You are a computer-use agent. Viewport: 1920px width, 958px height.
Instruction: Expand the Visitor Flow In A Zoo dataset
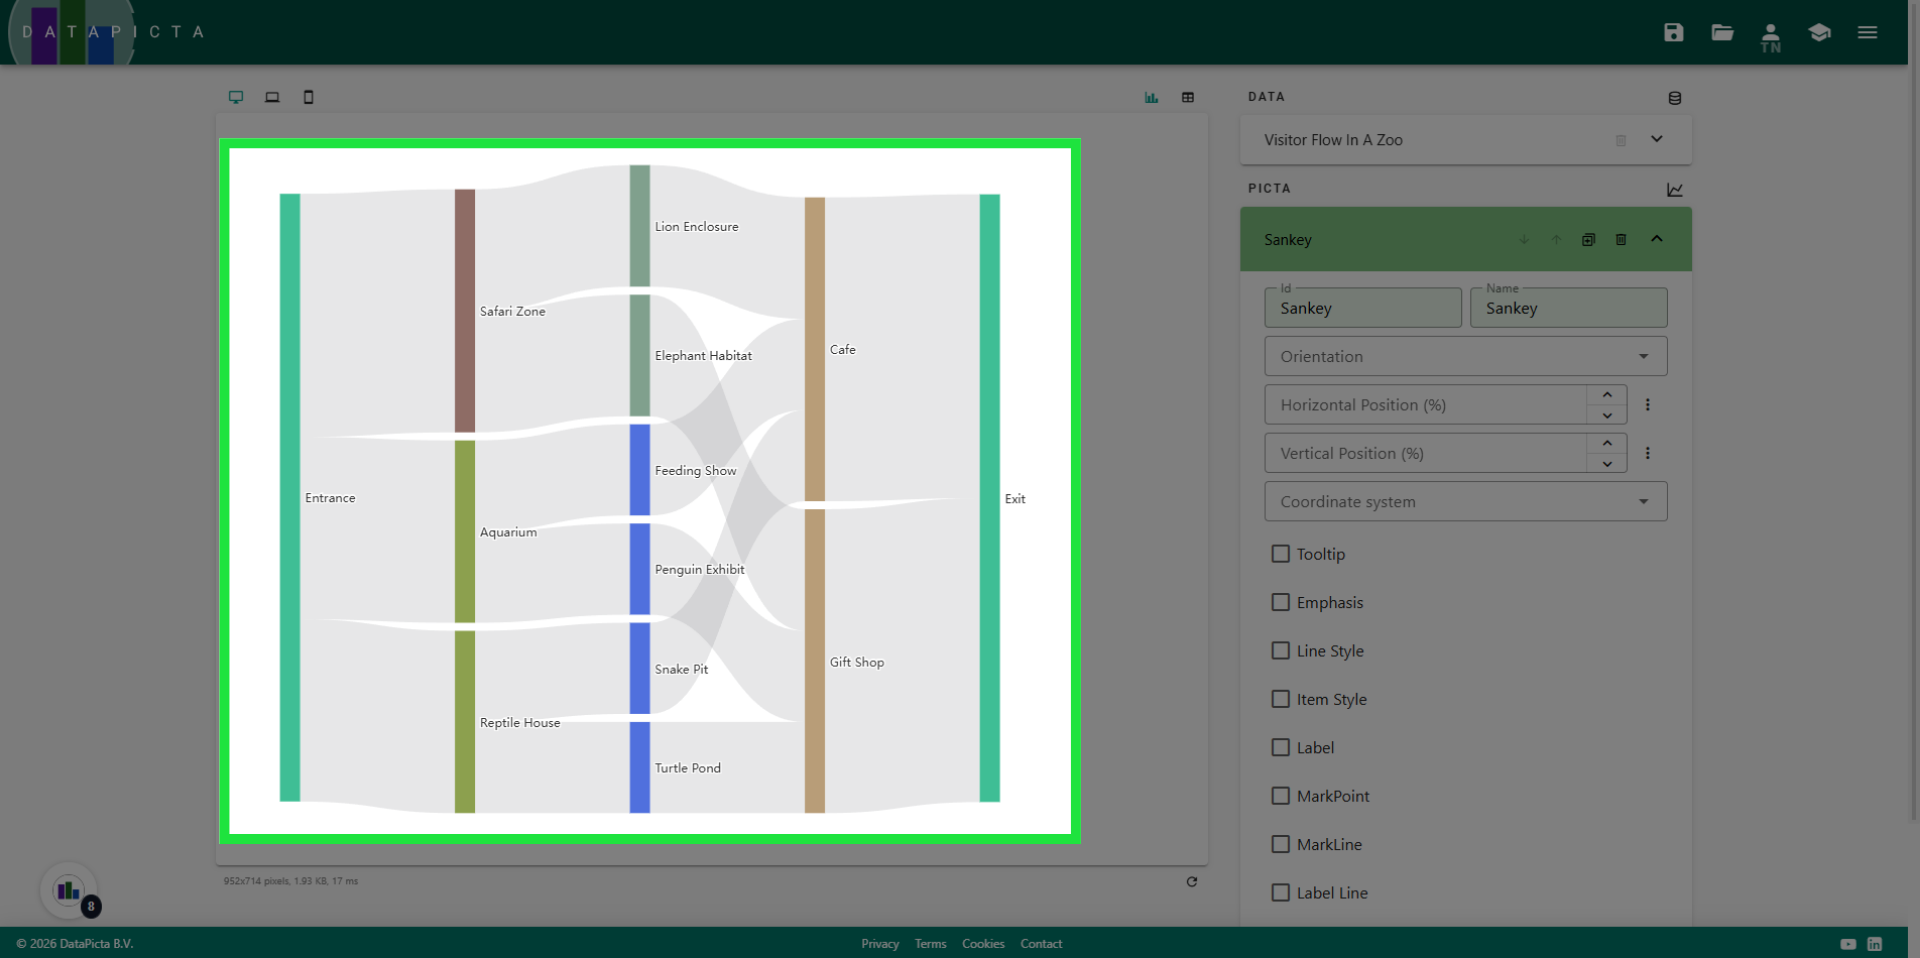point(1656,140)
